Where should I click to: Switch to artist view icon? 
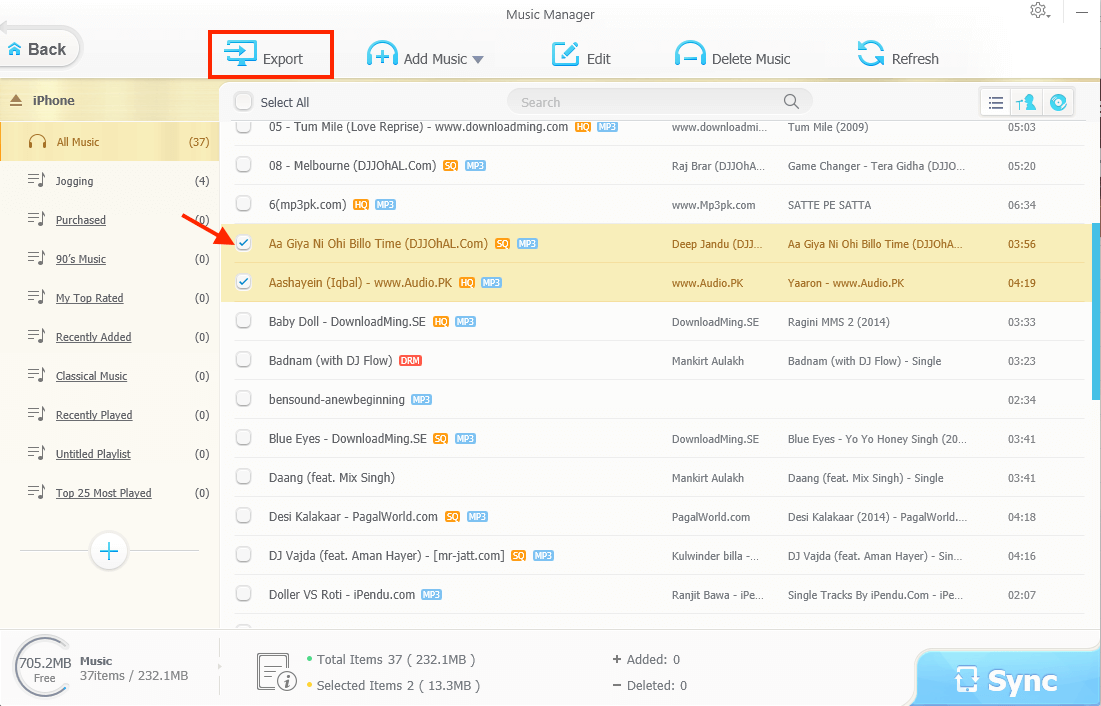[x=1026, y=103]
